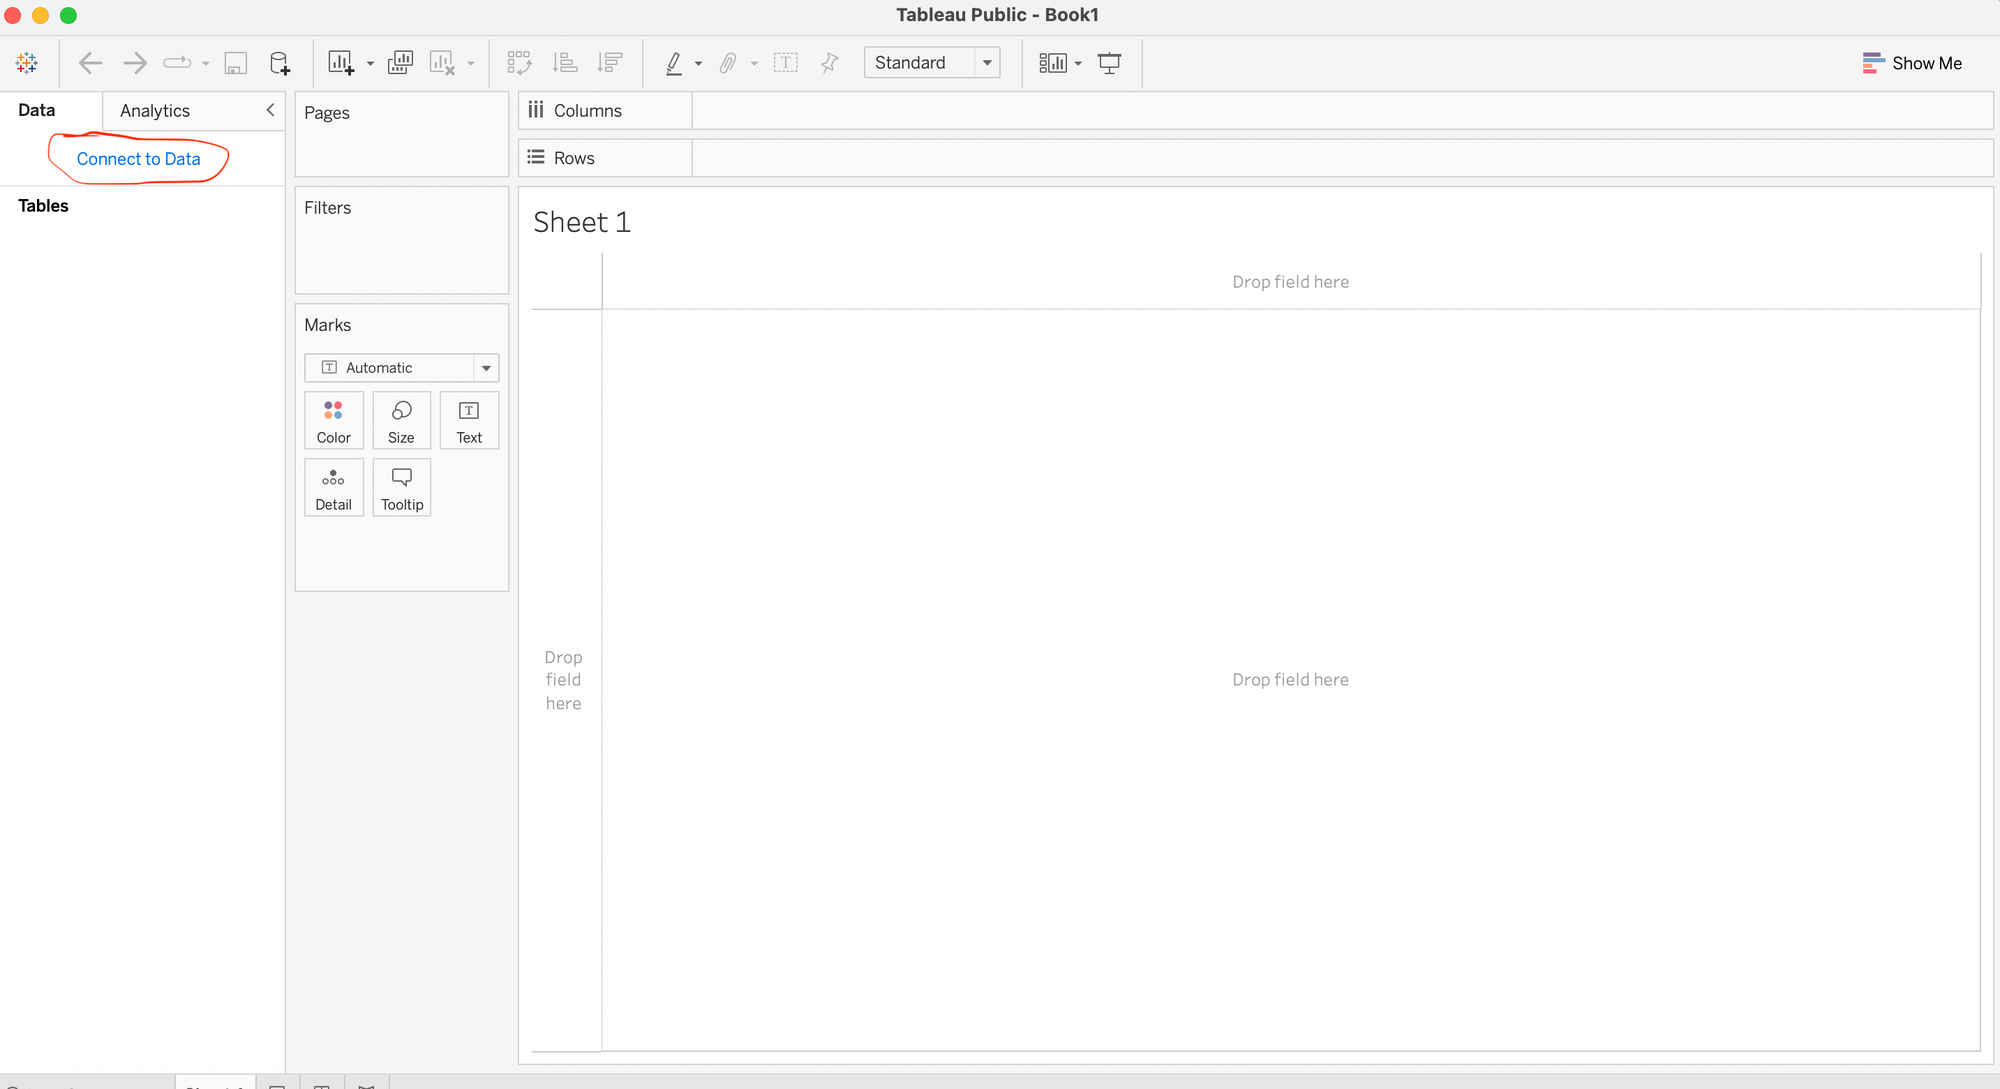Select the Data tab
The height and width of the screenshot is (1089, 2000).
pyautogui.click(x=37, y=110)
